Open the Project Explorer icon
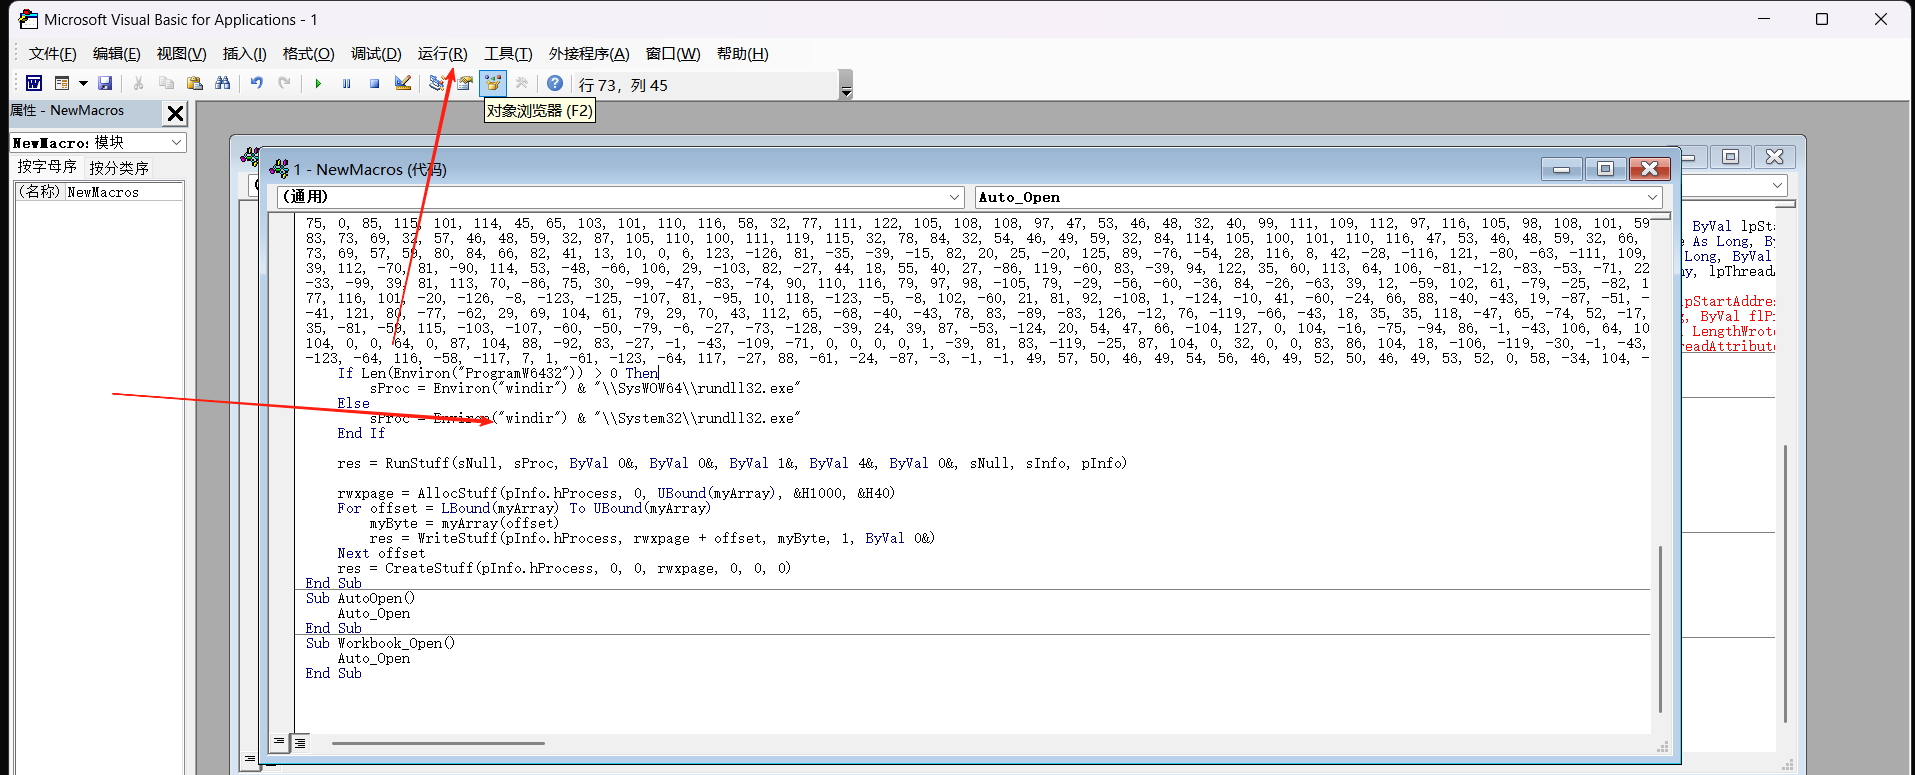Screen dimensions: 1915x775 [x=437, y=84]
